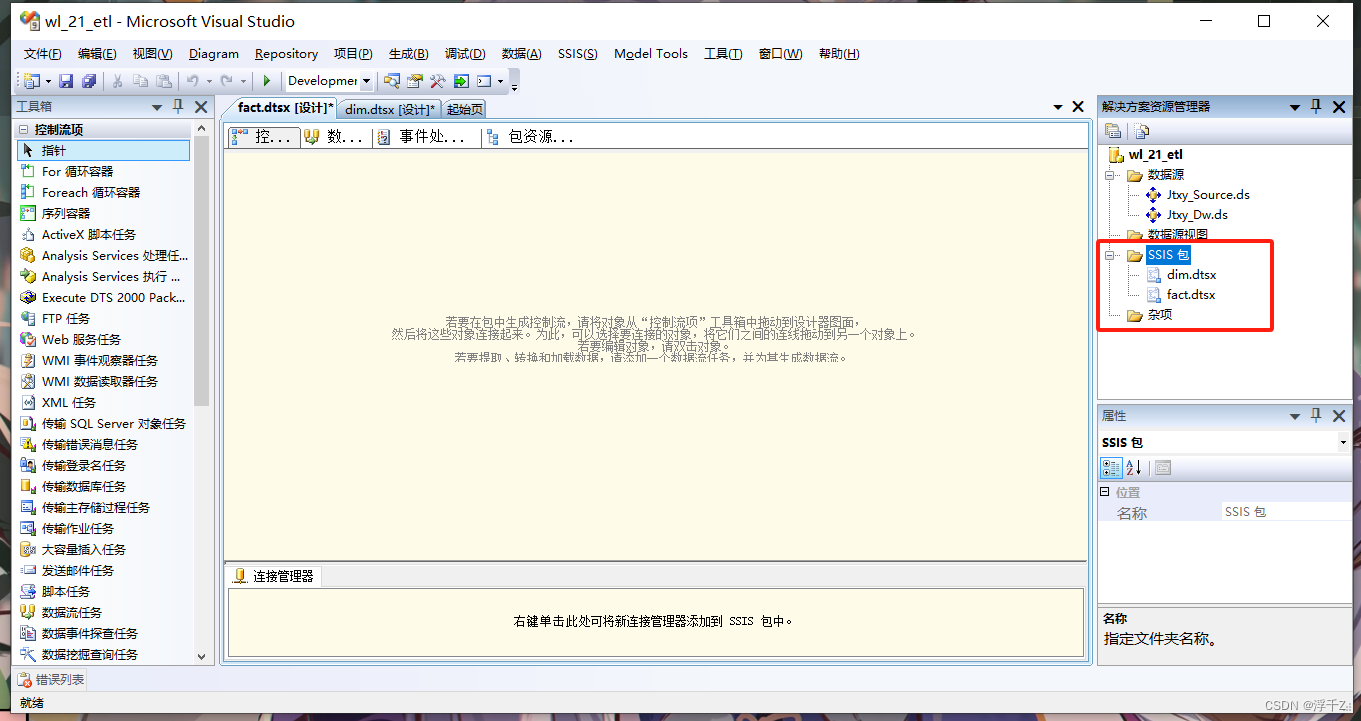Select fact.dtsx in Solution Explorer
Viewport: 1361px width, 721px height.
(x=1191, y=294)
